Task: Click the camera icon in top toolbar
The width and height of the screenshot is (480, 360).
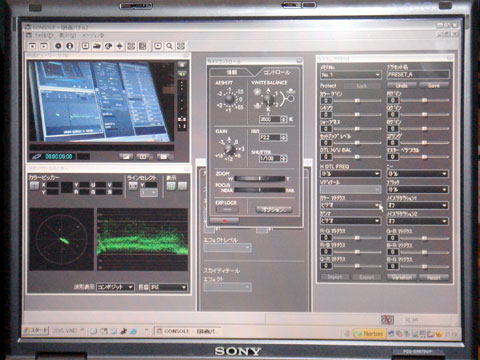Action: (97, 46)
